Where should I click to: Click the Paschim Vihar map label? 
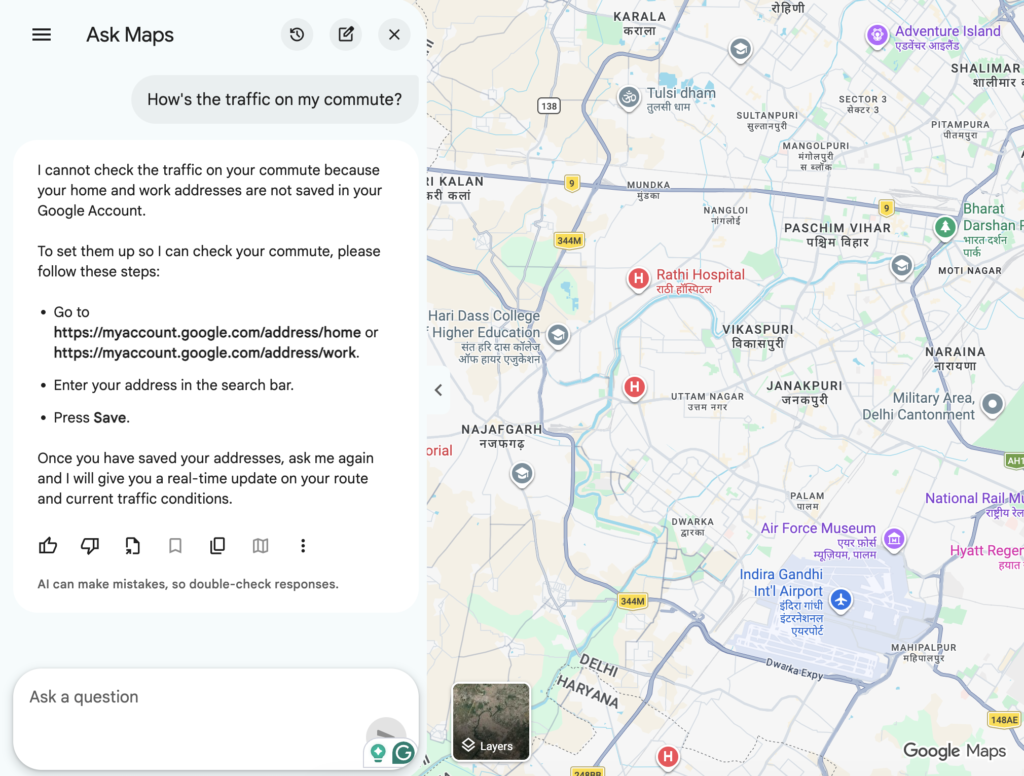(x=837, y=234)
